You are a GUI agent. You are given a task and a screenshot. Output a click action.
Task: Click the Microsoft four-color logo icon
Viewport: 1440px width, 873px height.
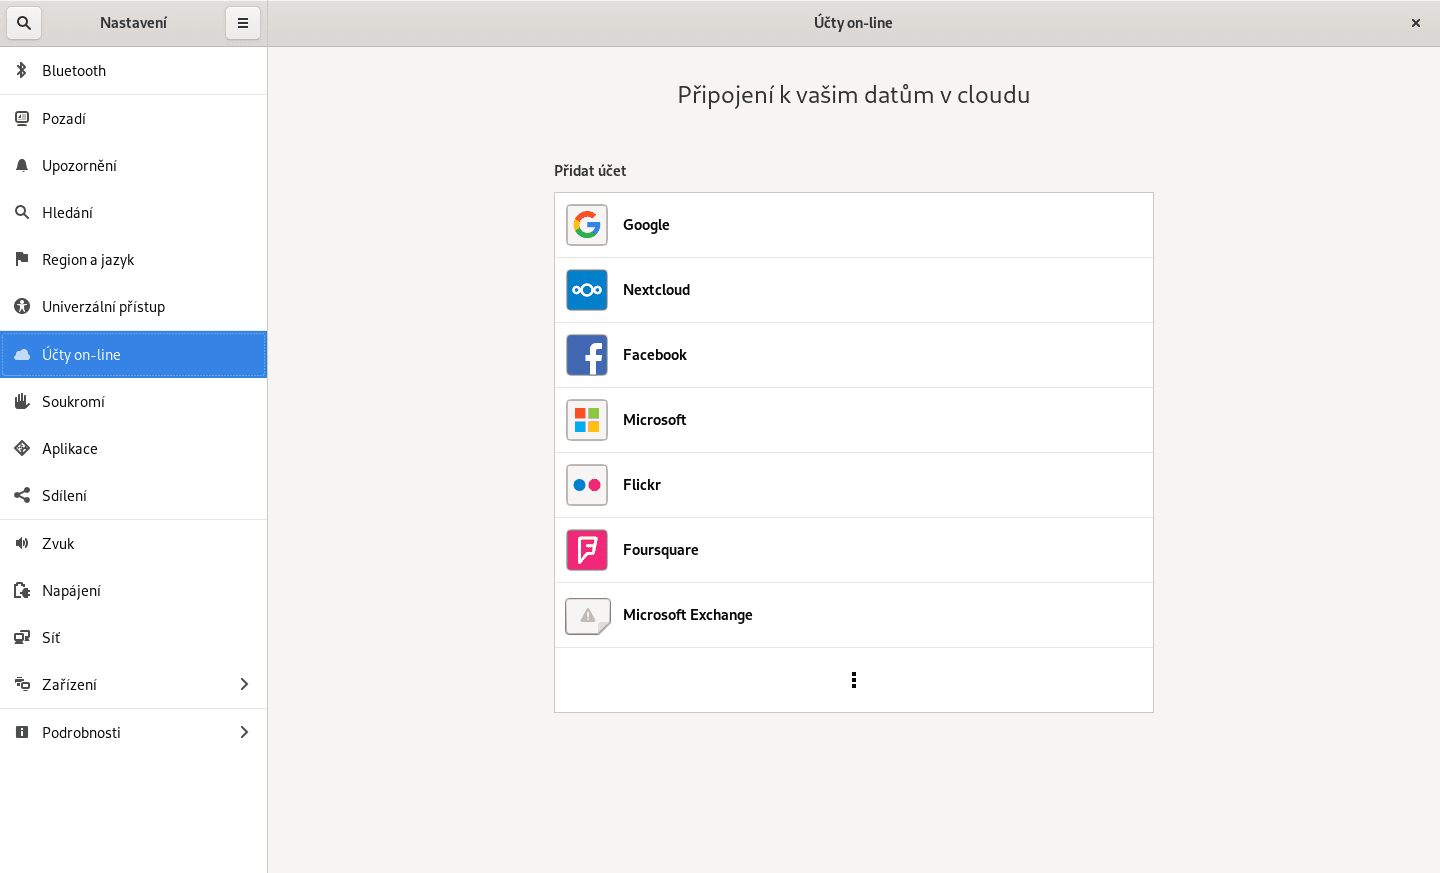tap(587, 420)
